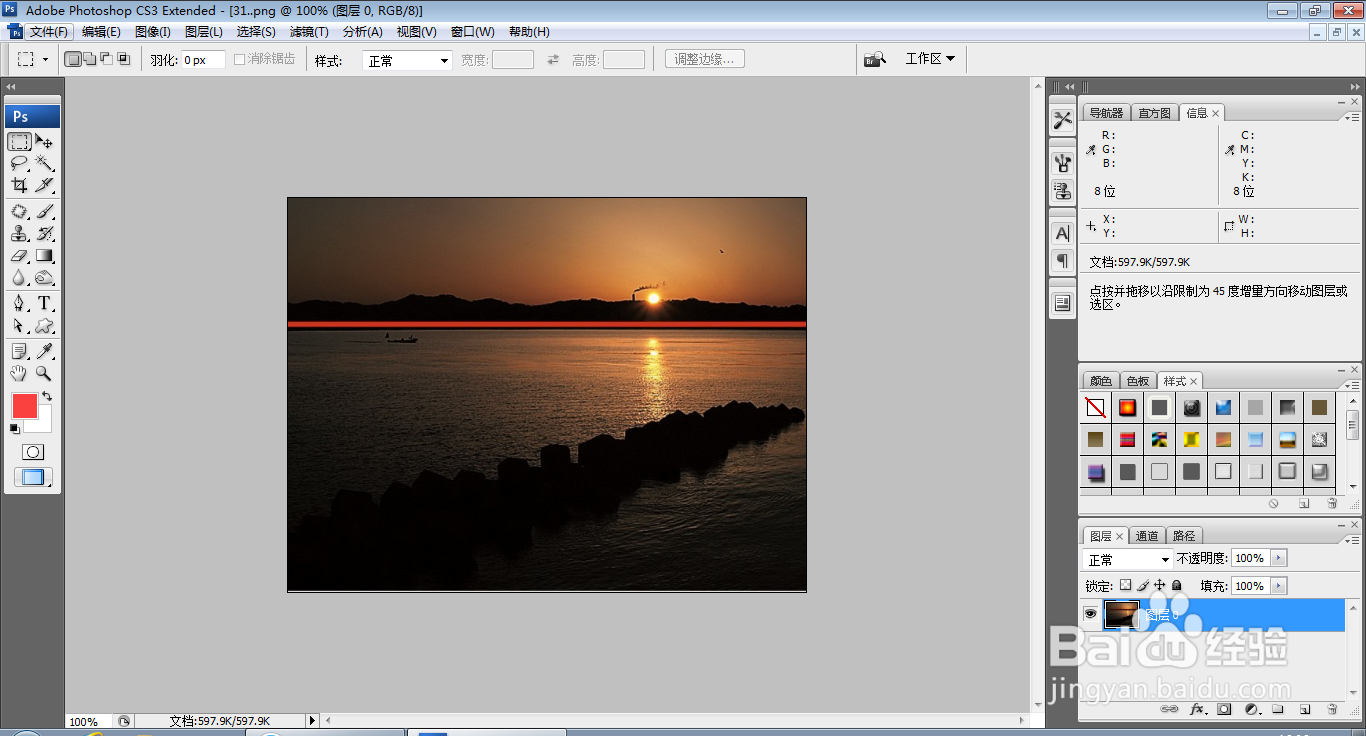Select the Sponge tool
Viewport: 1366px width, 736px height.
[45, 278]
